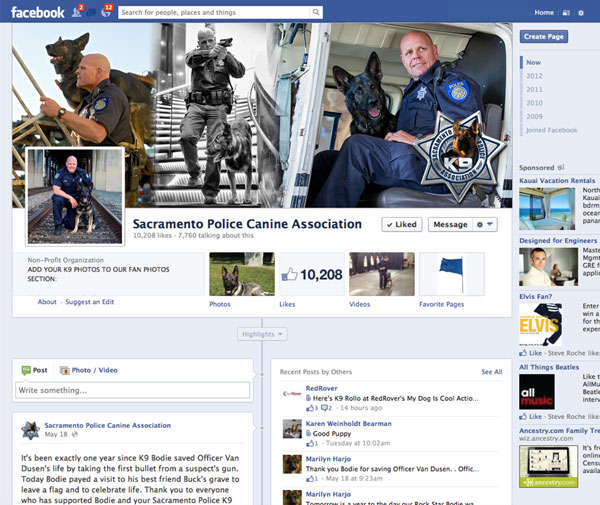Click the Likes label link
The image size is (600, 505).
[x=287, y=304]
